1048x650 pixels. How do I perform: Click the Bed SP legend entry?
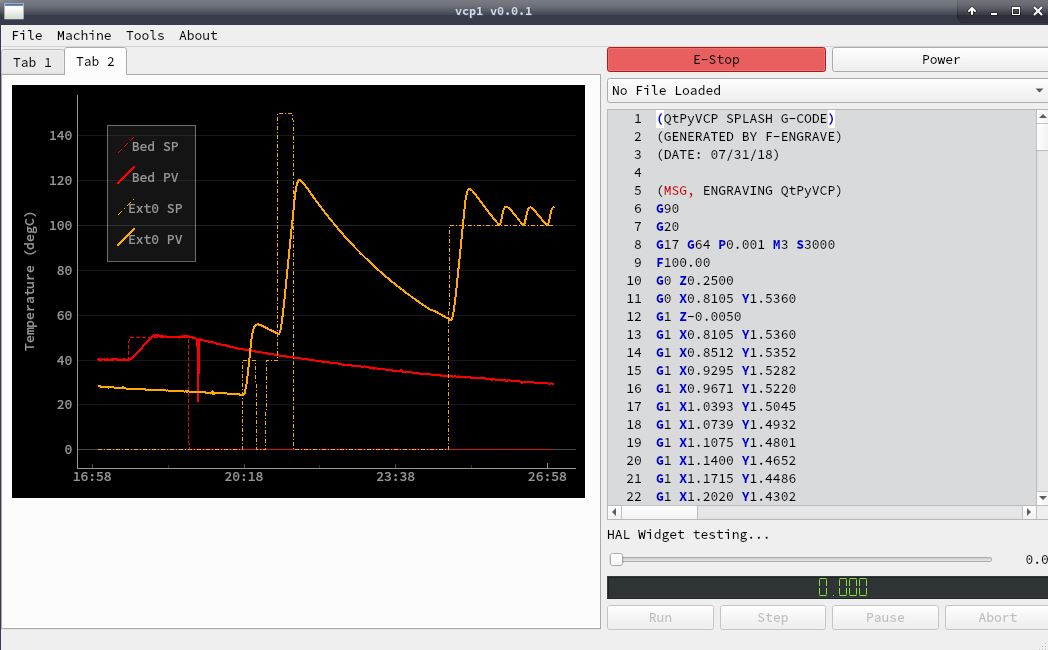[x=148, y=146]
